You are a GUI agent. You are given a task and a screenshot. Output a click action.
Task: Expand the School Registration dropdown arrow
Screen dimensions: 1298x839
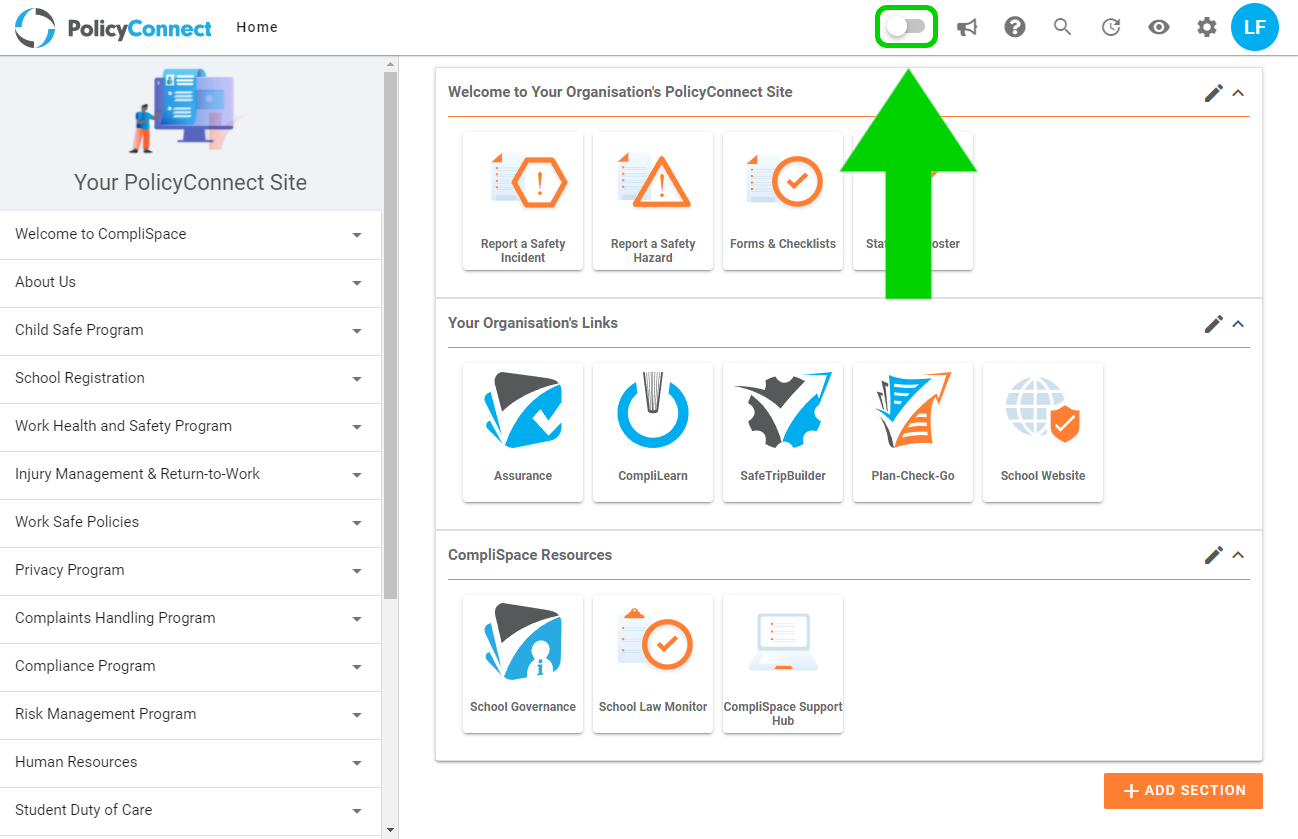tap(357, 379)
